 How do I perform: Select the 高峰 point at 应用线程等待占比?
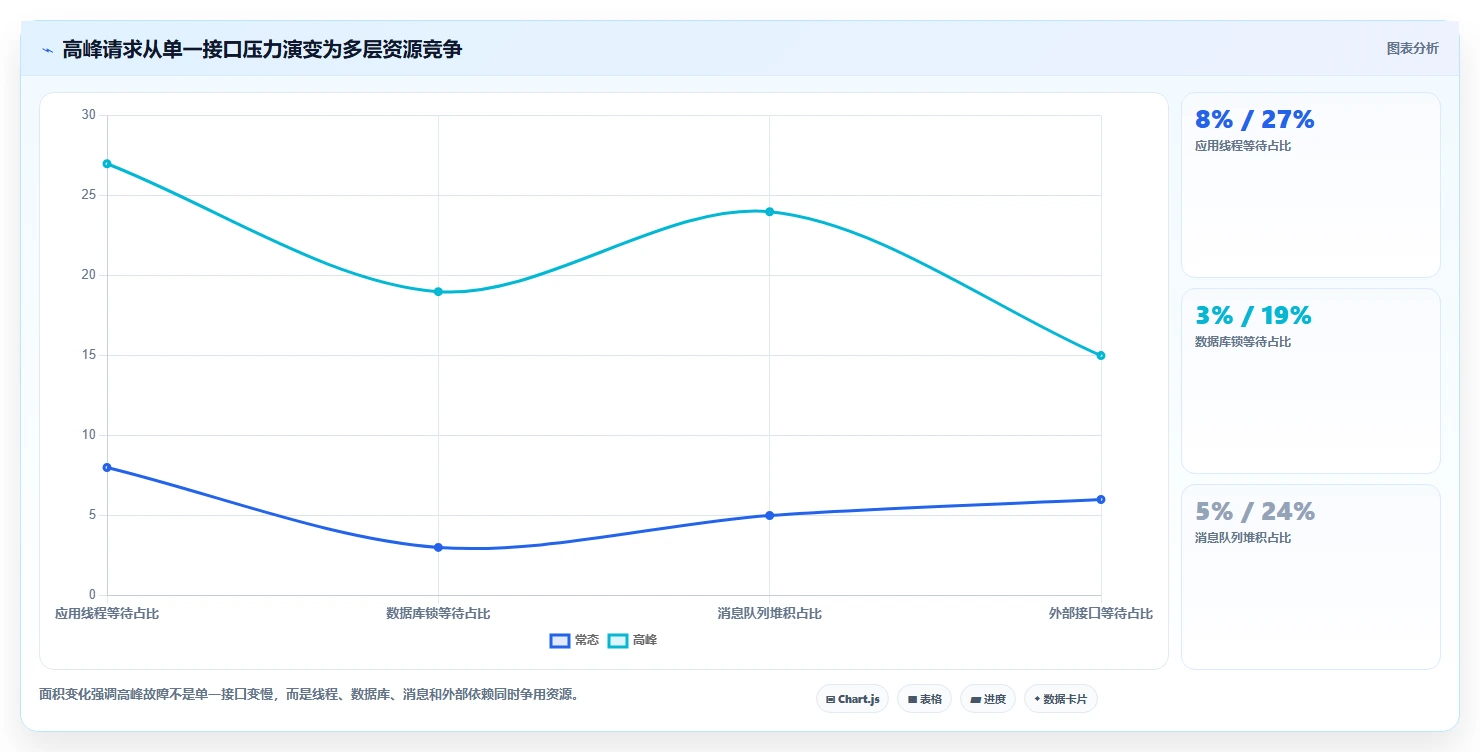[x=107, y=163]
